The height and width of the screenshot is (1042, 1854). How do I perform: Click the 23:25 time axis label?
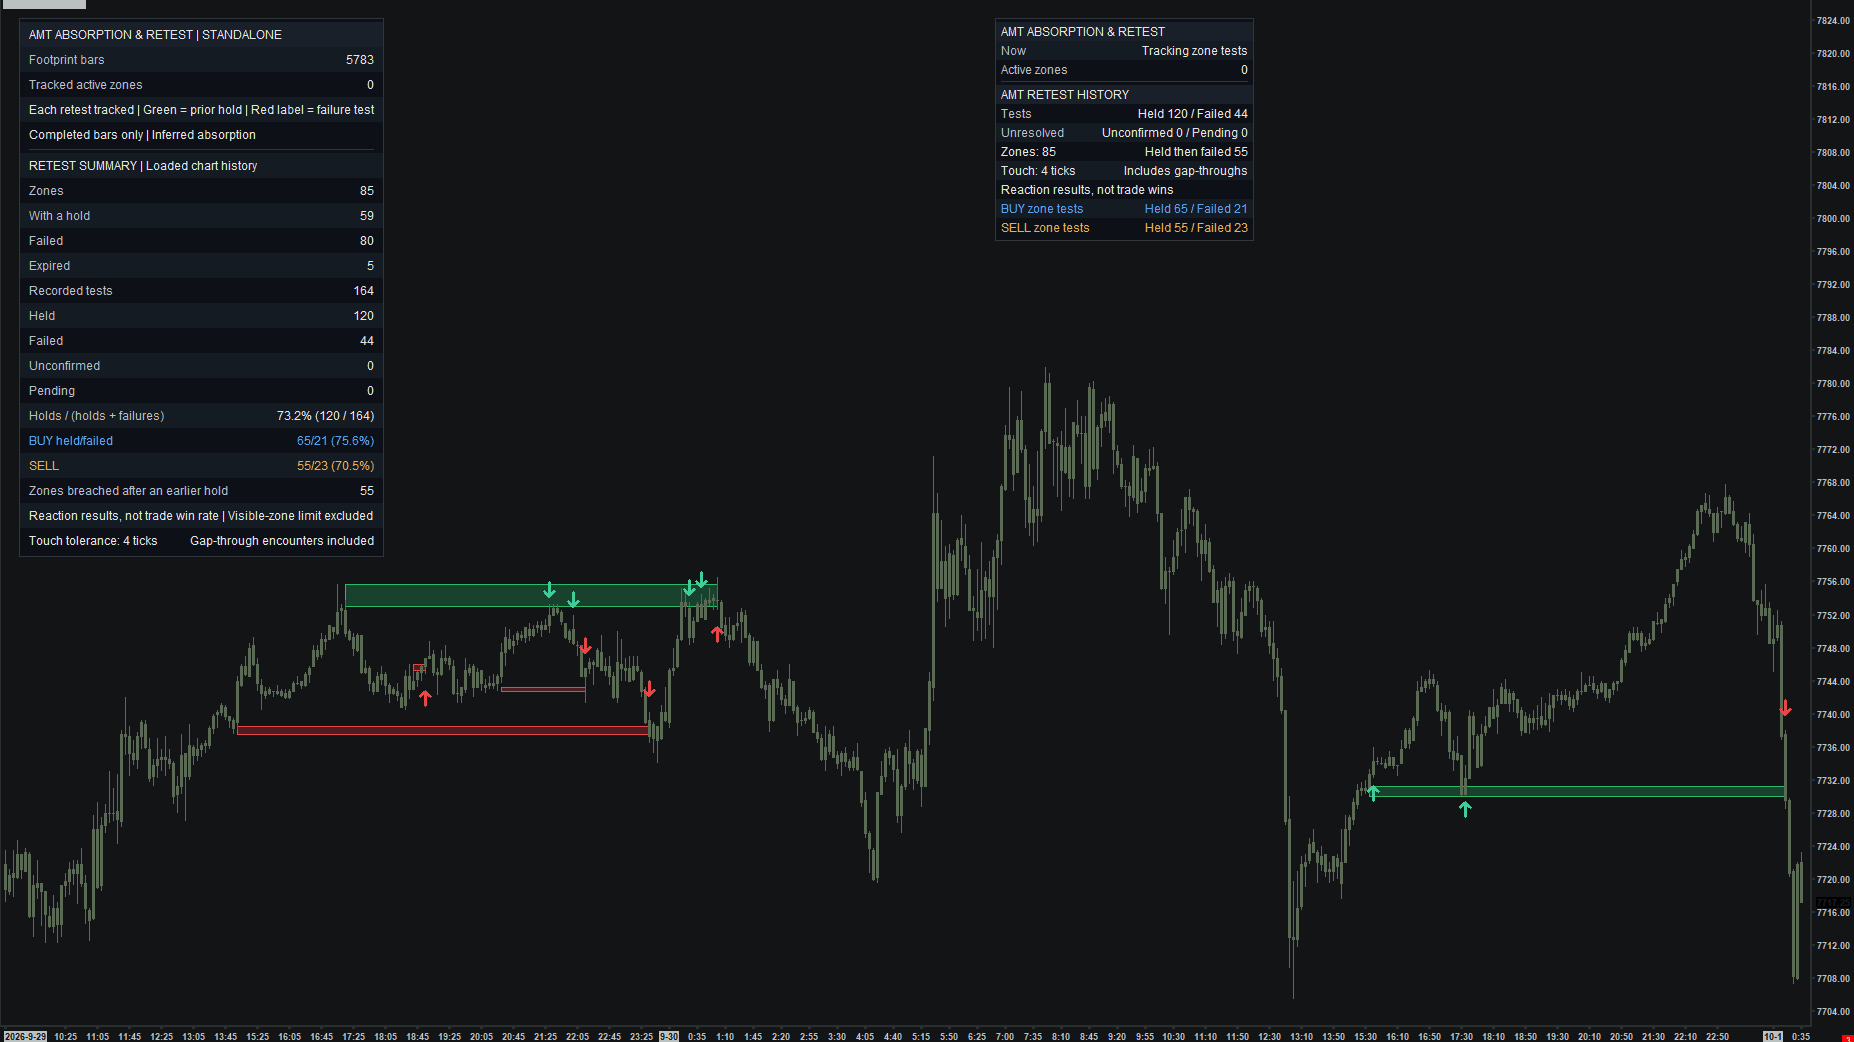(x=641, y=1036)
